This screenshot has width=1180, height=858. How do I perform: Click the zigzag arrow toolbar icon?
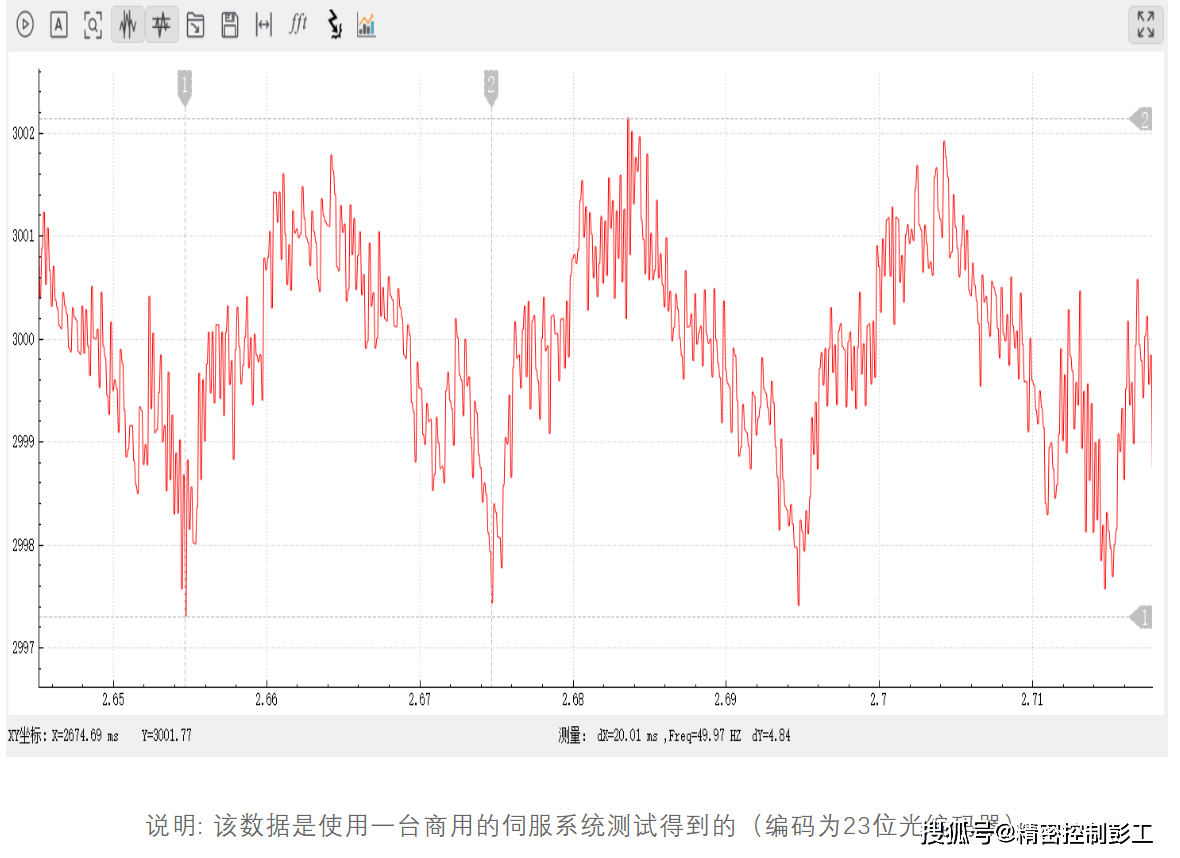coord(334,25)
